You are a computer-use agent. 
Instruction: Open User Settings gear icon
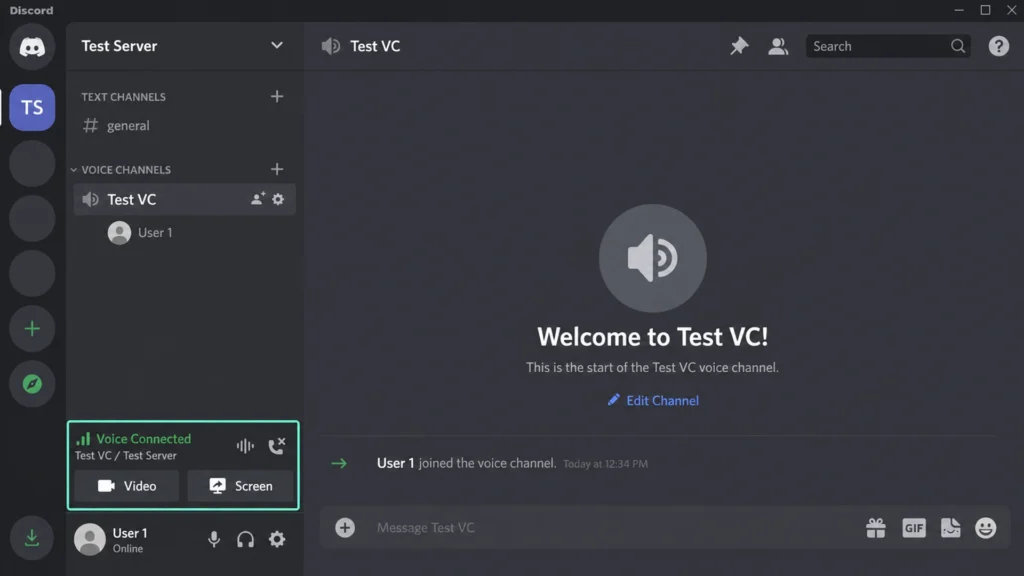tap(277, 539)
